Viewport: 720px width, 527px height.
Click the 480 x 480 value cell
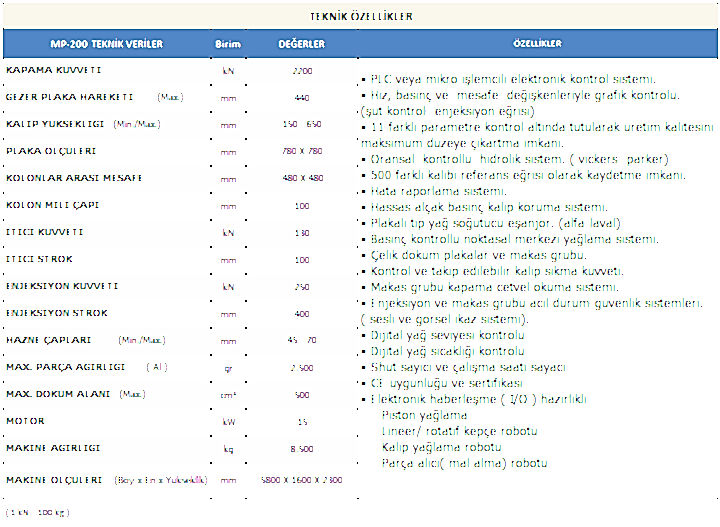(302, 178)
